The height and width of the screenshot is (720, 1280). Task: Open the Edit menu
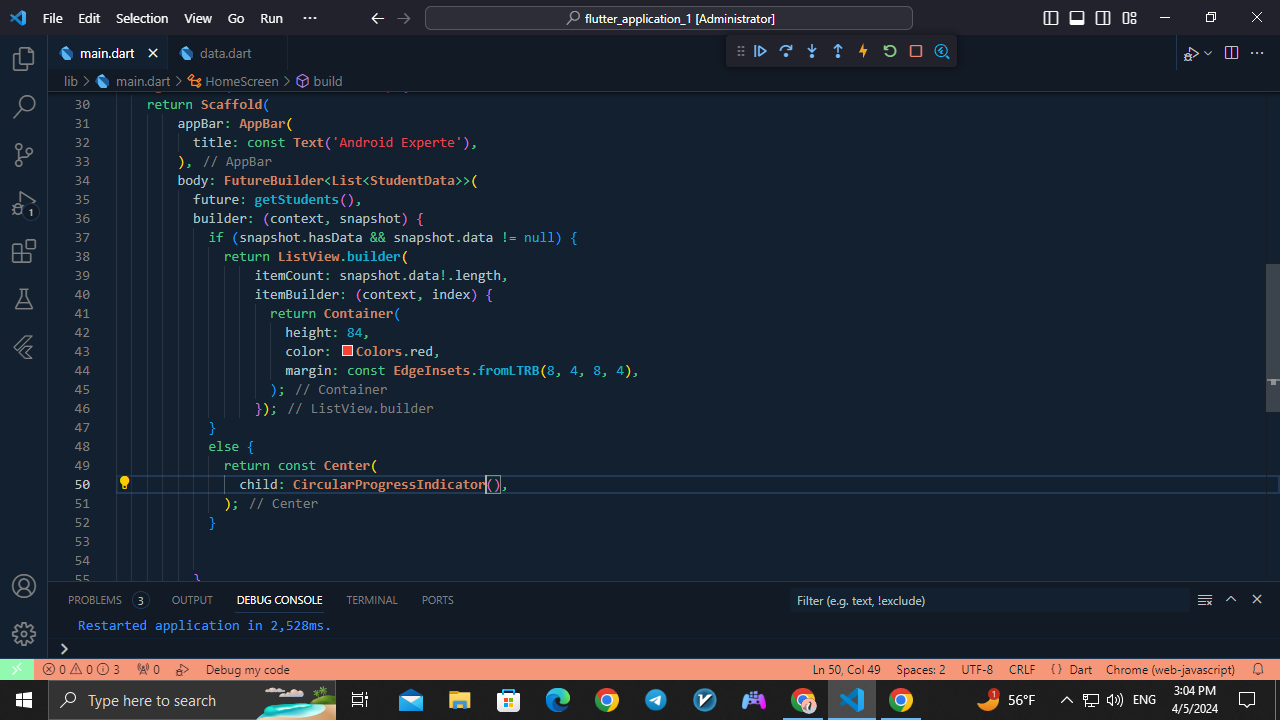[89, 18]
